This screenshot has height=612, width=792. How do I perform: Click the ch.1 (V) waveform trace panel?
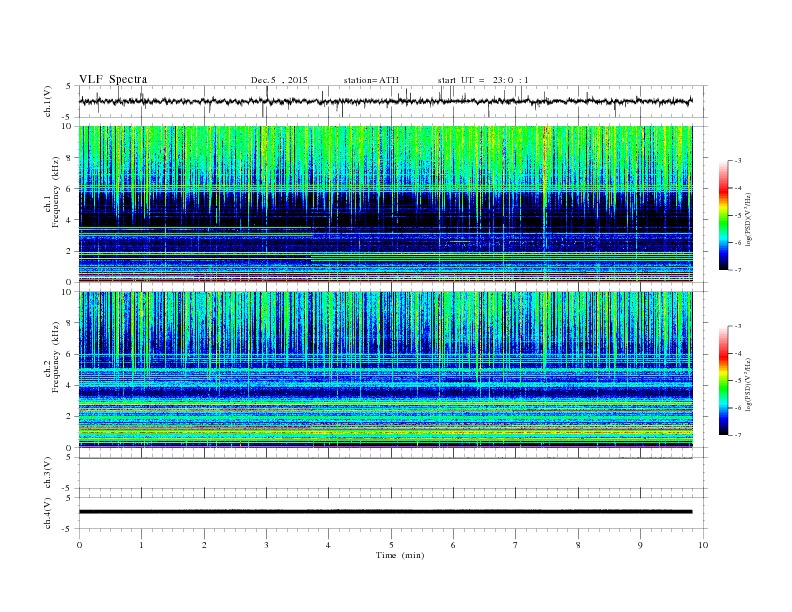coord(393,101)
